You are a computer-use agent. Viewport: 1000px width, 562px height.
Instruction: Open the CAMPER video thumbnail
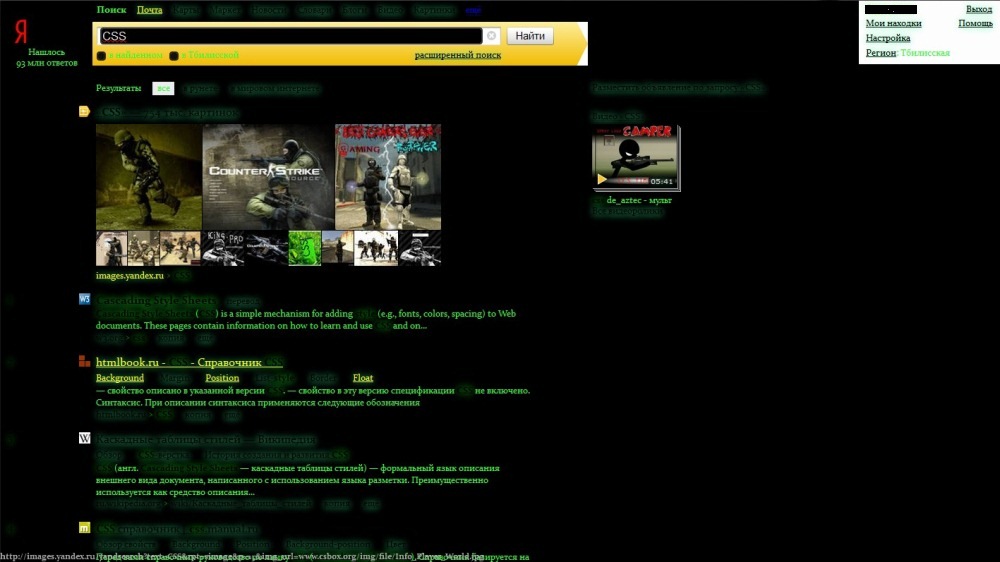(636, 158)
